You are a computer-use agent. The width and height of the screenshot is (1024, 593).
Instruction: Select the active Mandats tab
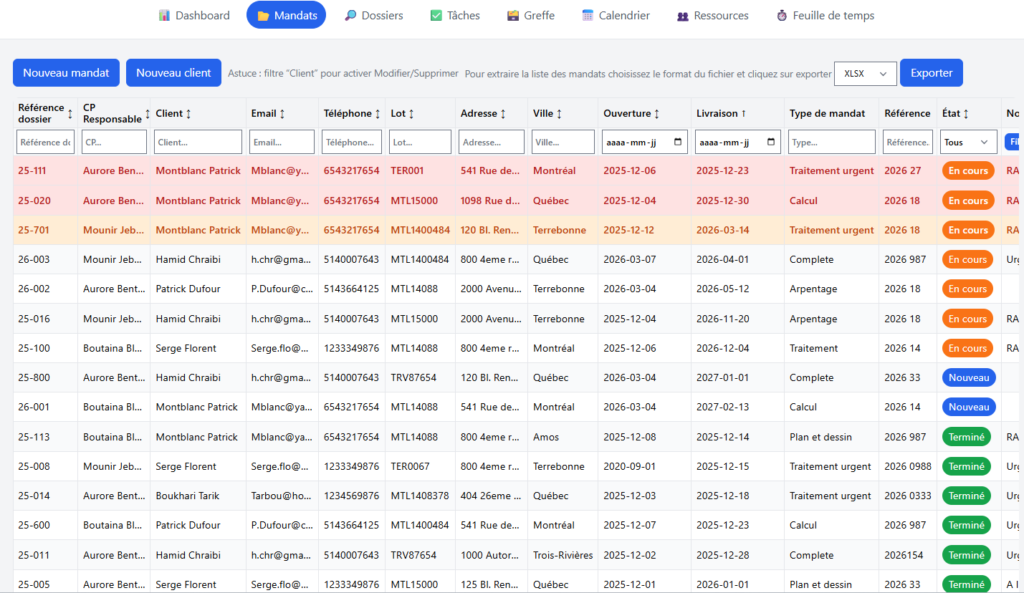point(286,16)
